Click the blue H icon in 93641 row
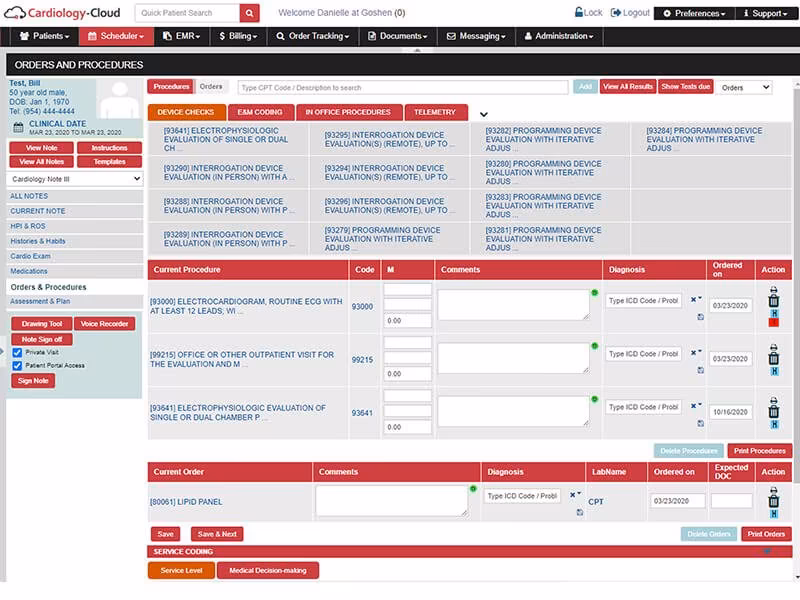The height and width of the screenshot is (600, 800). point(774,424)
